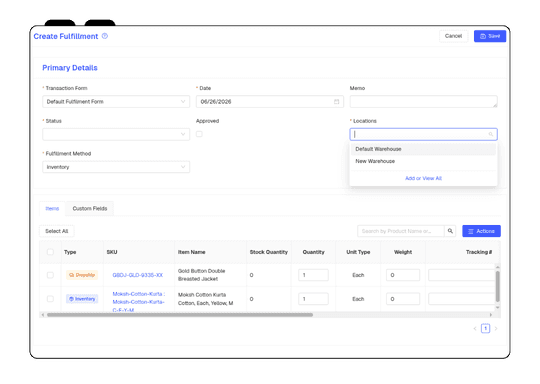Open the Actions button menu
The width and height of the screenshot is (540, 384).
pos(481,231)
